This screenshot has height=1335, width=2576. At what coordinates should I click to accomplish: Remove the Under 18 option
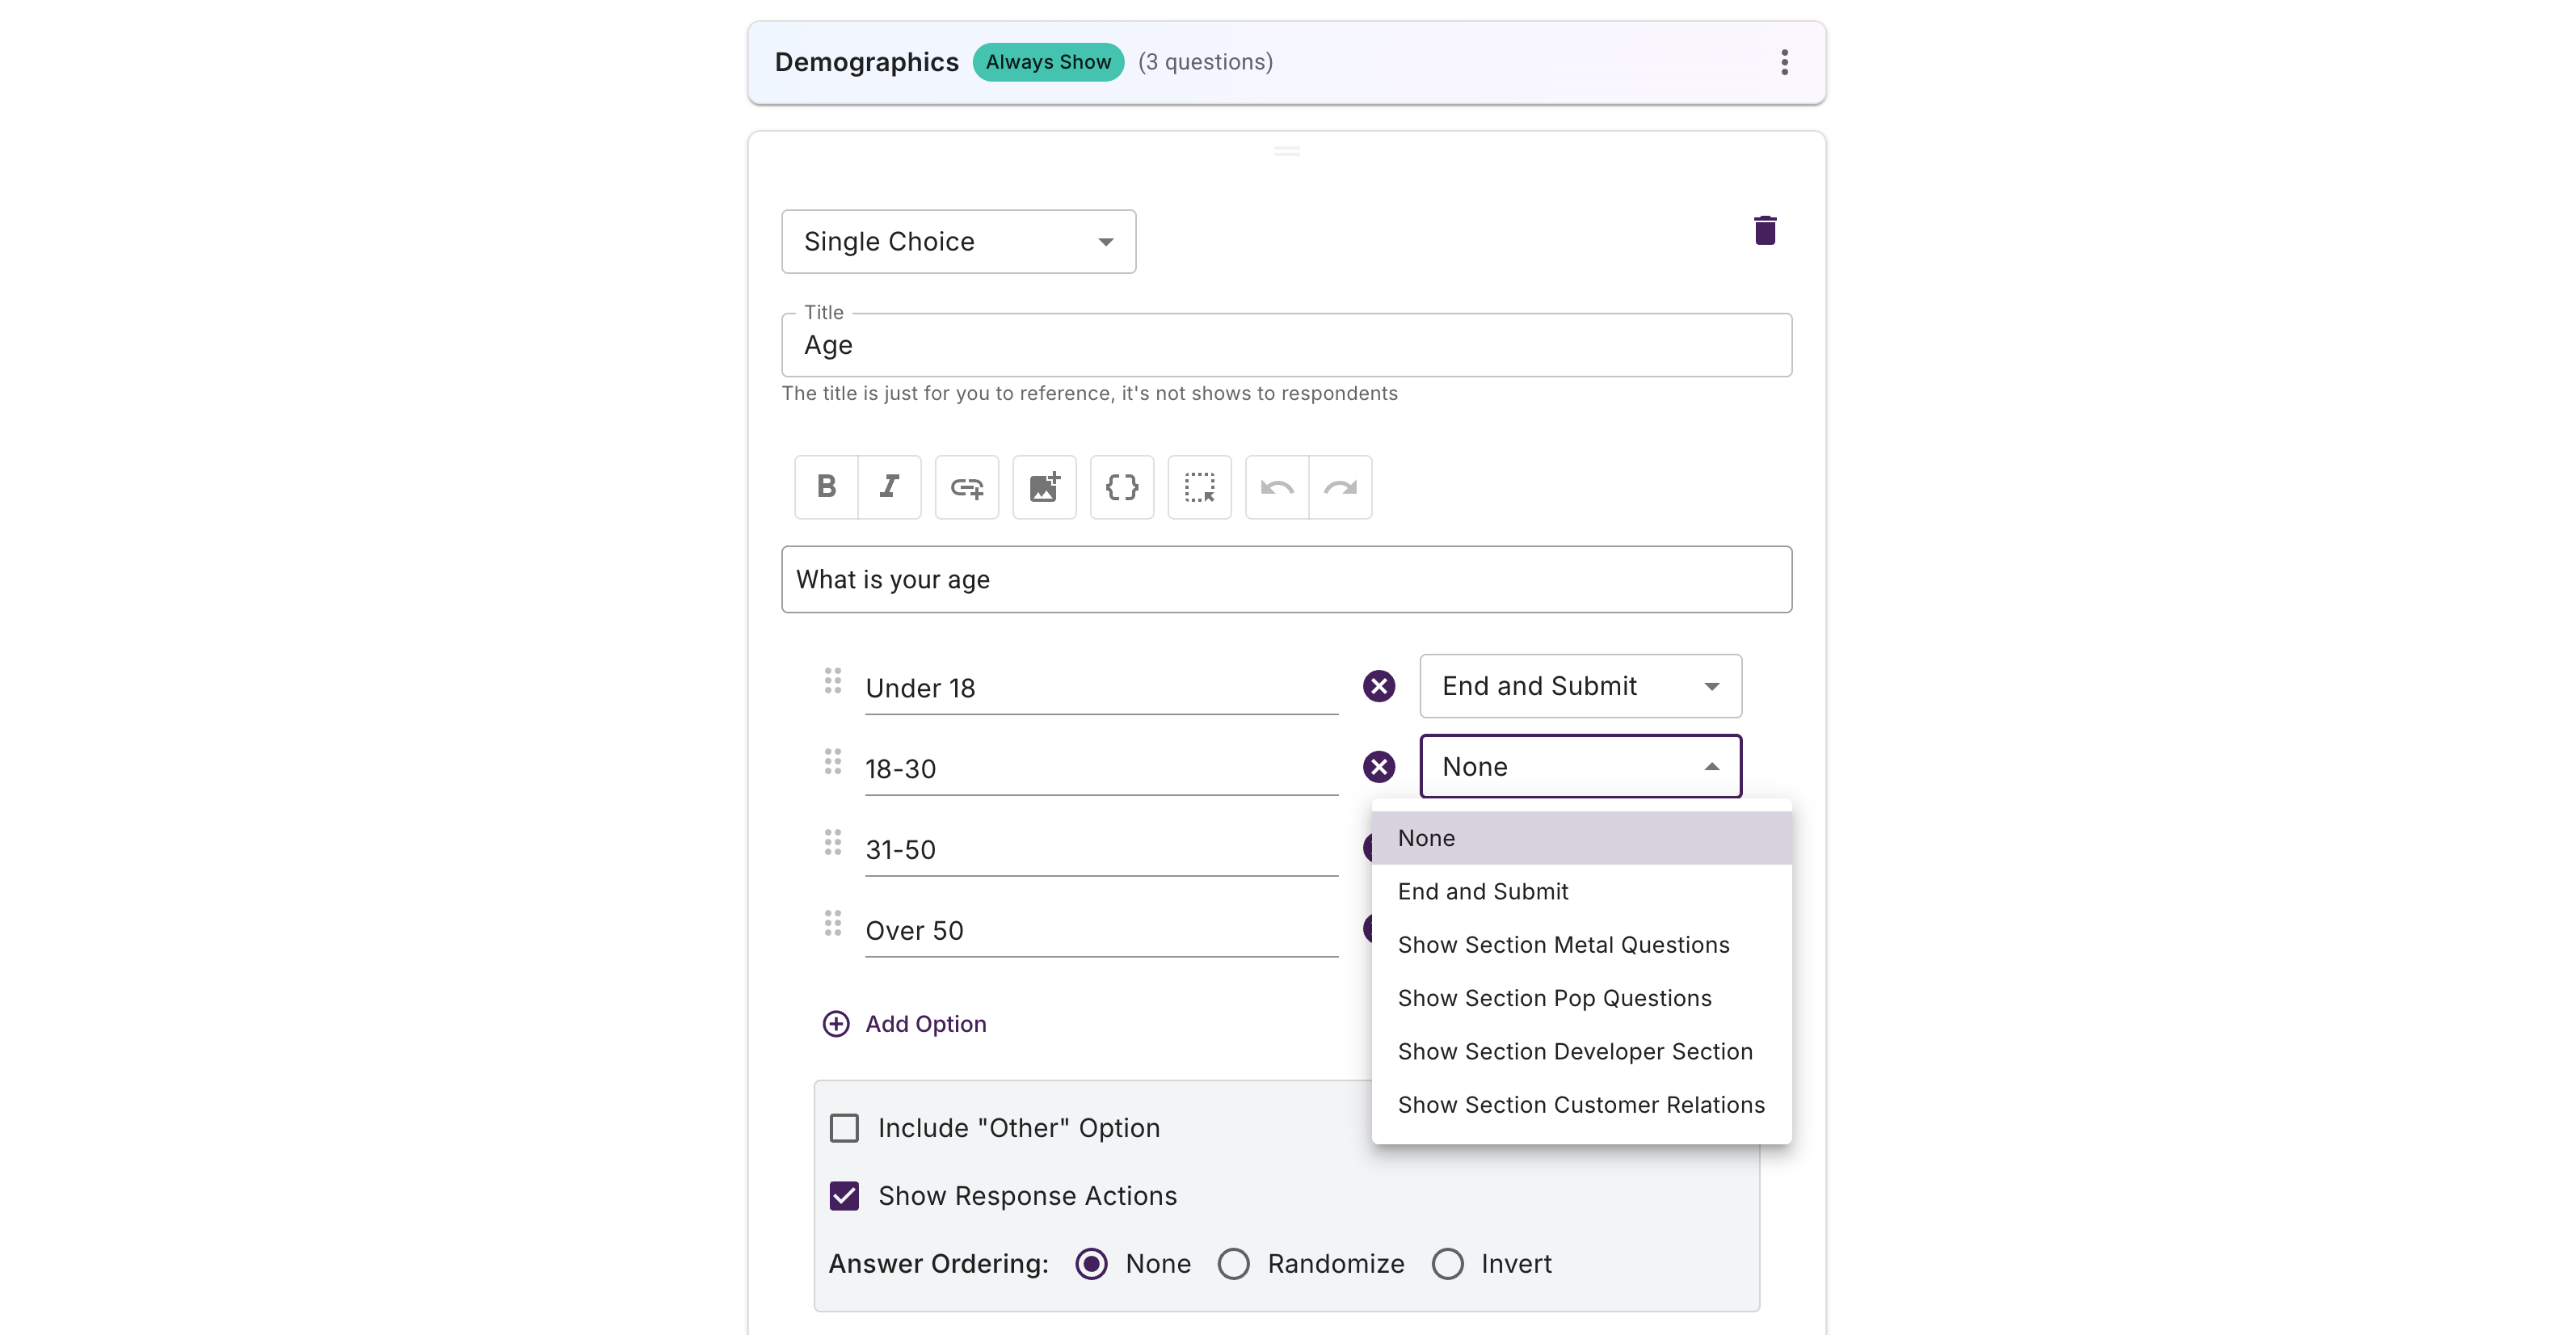[1379, 686]
